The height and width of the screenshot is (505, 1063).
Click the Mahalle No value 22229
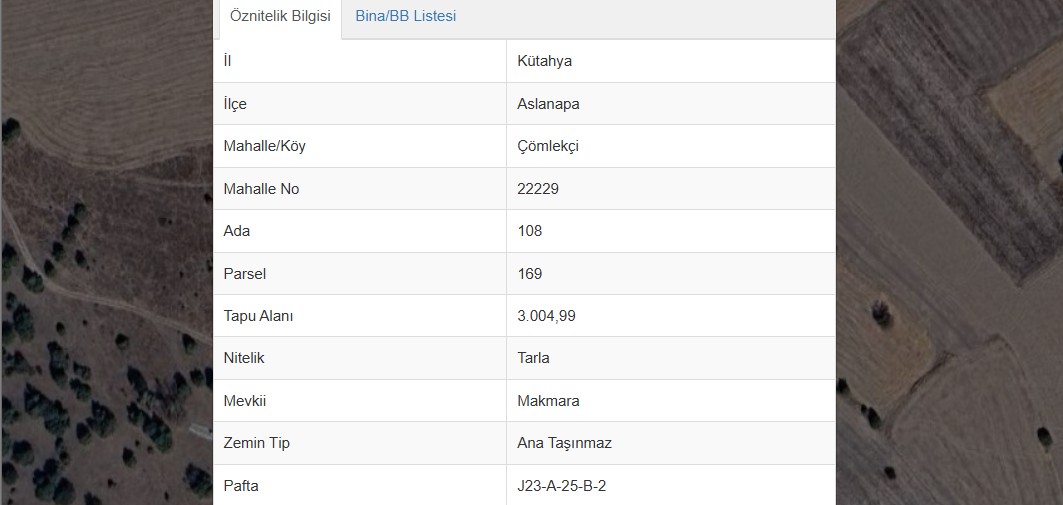click(538, 189)
